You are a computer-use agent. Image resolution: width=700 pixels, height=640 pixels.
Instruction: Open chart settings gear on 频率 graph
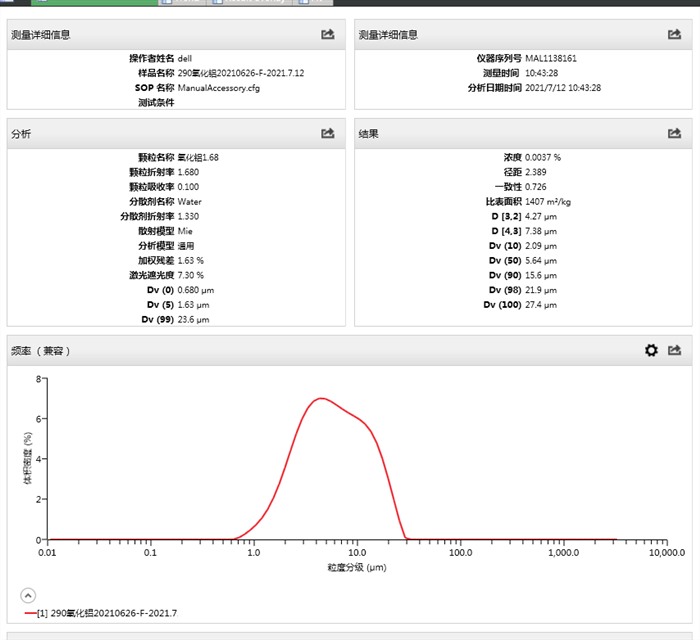point(651,351)
